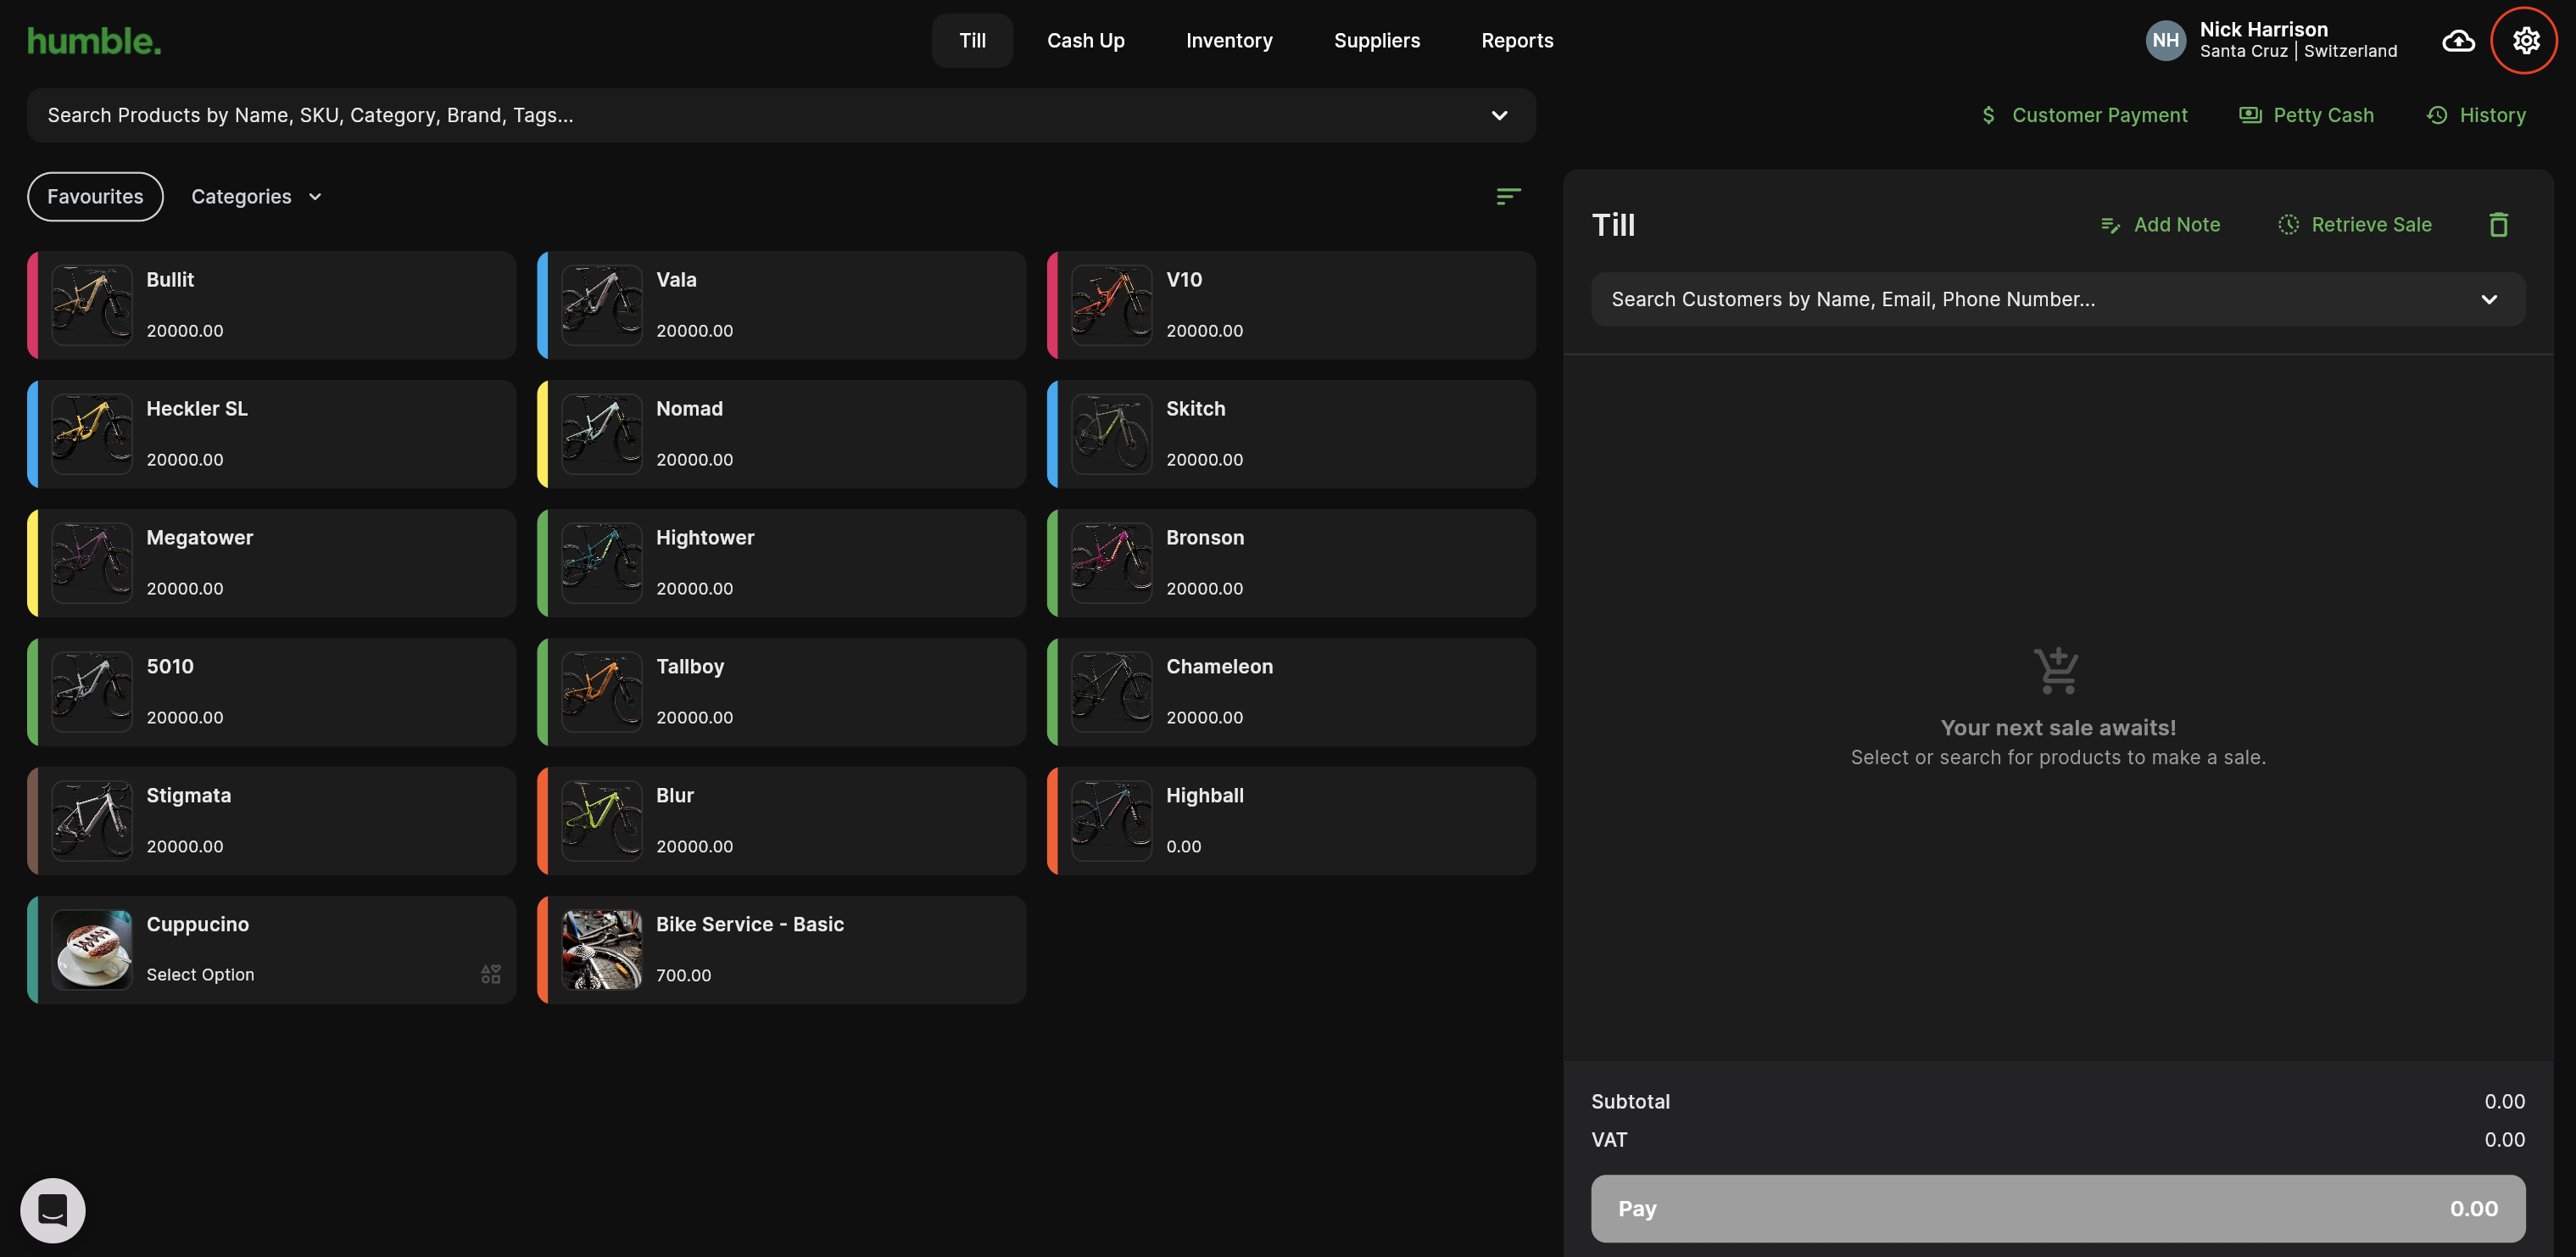2576x1257 pixels.
Task: Open the Till tab
Action: pos(972,40)
